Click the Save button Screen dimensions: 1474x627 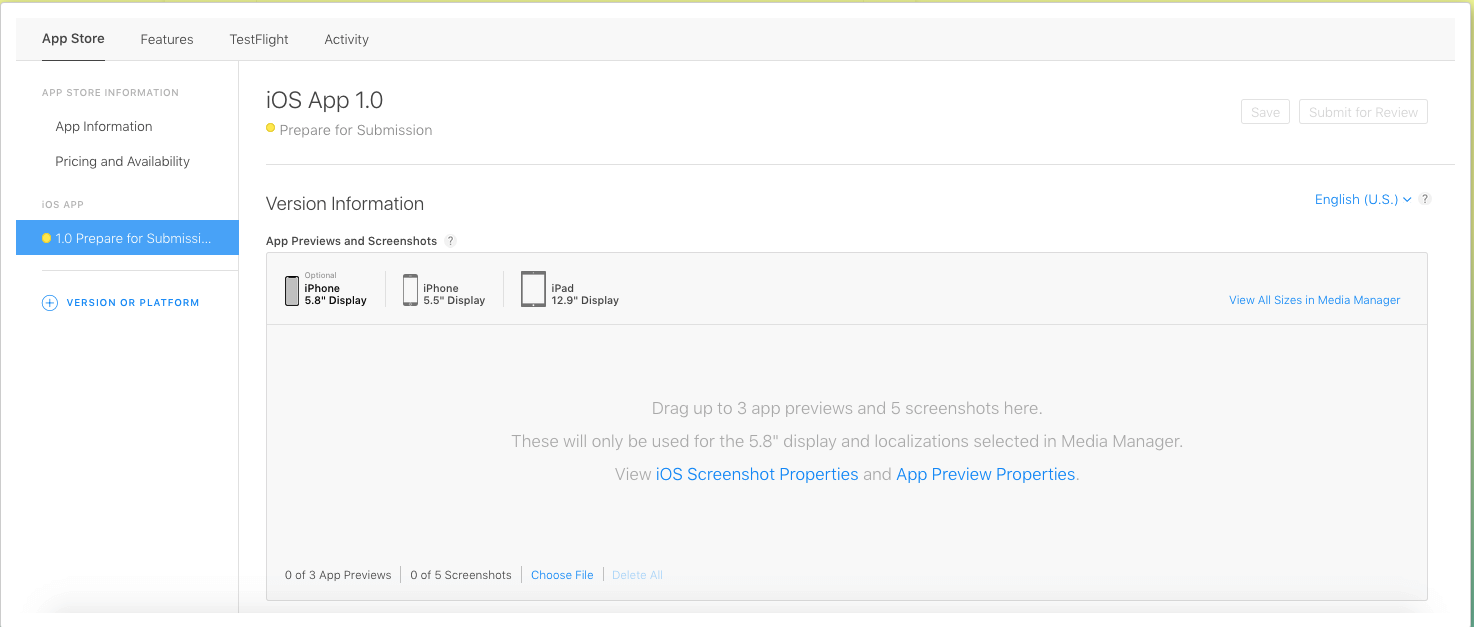[1265, 112]
